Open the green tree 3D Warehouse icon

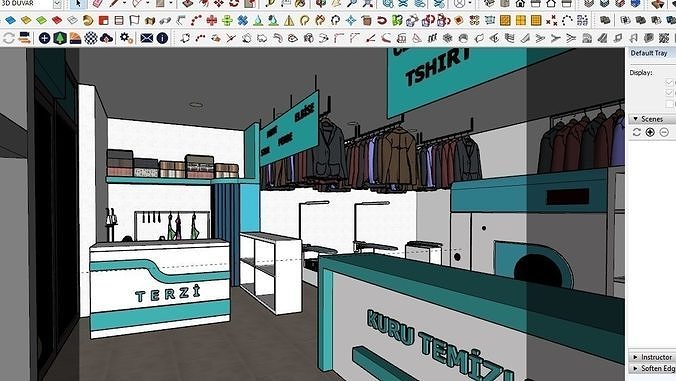coord(60,38)
